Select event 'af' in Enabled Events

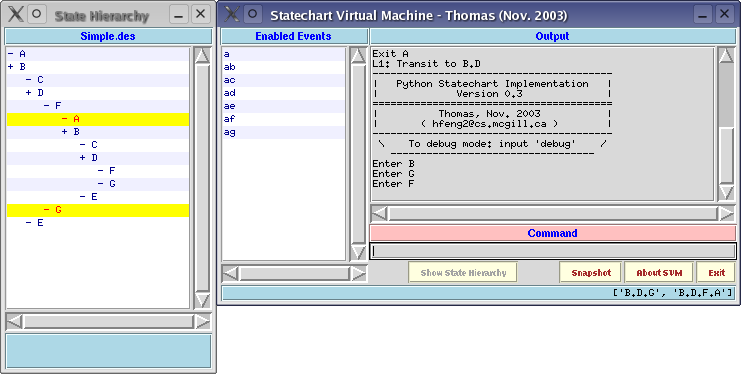point(284,119)
